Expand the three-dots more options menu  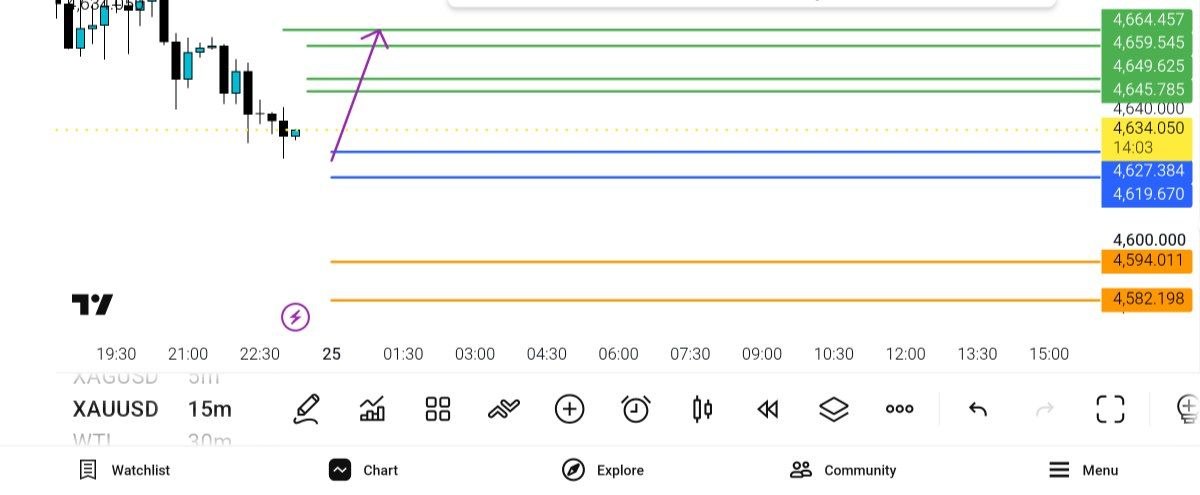click(899, 409)
